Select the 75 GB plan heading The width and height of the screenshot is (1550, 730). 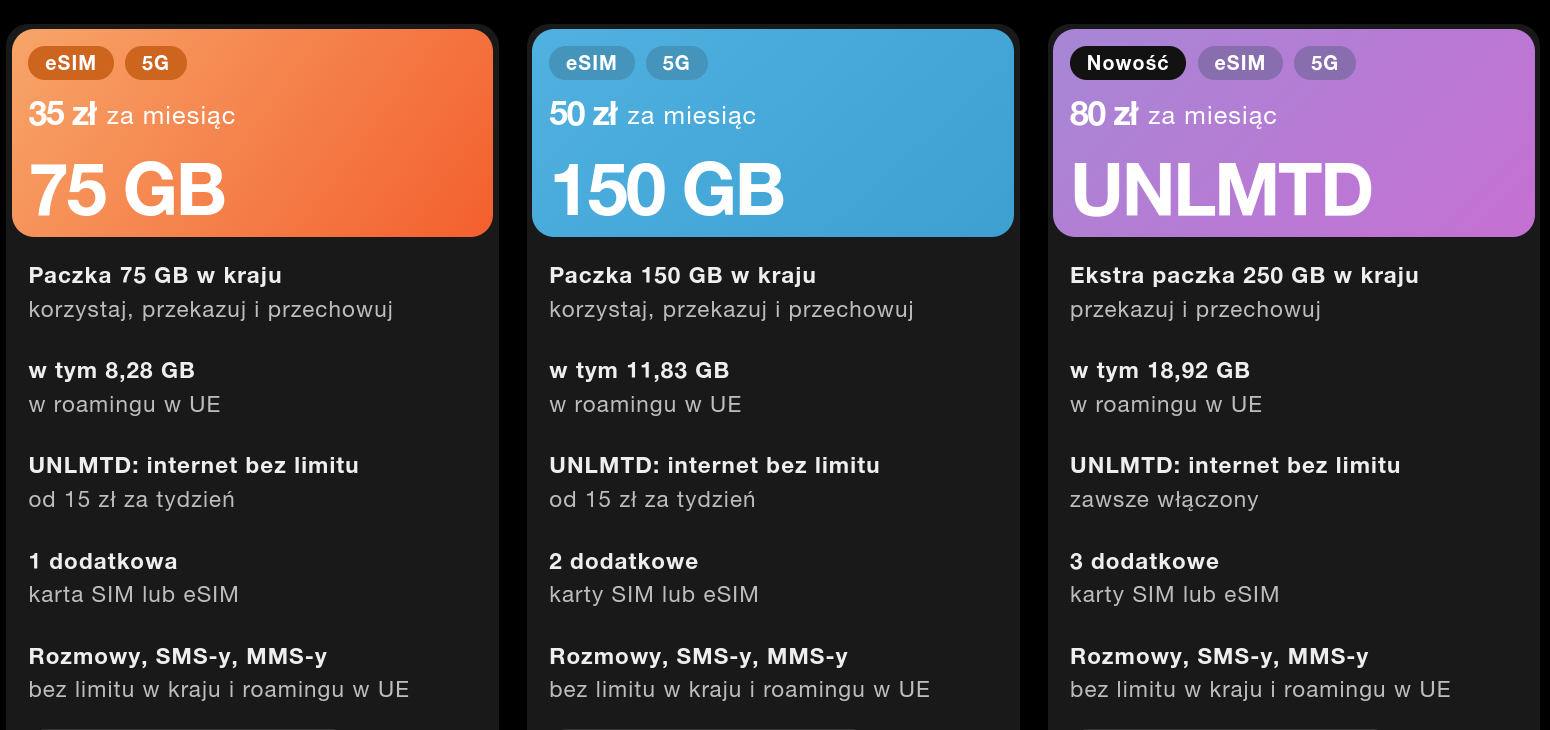pos(127,189)
